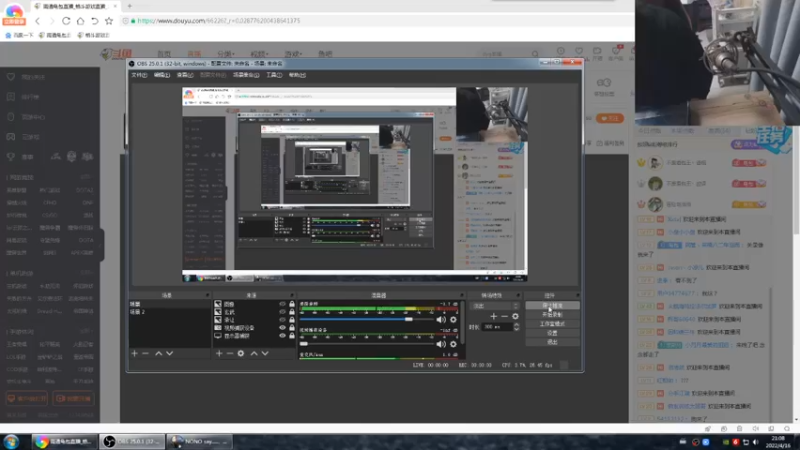Move scene up with the scenes up arrow

tap(159, 353)
